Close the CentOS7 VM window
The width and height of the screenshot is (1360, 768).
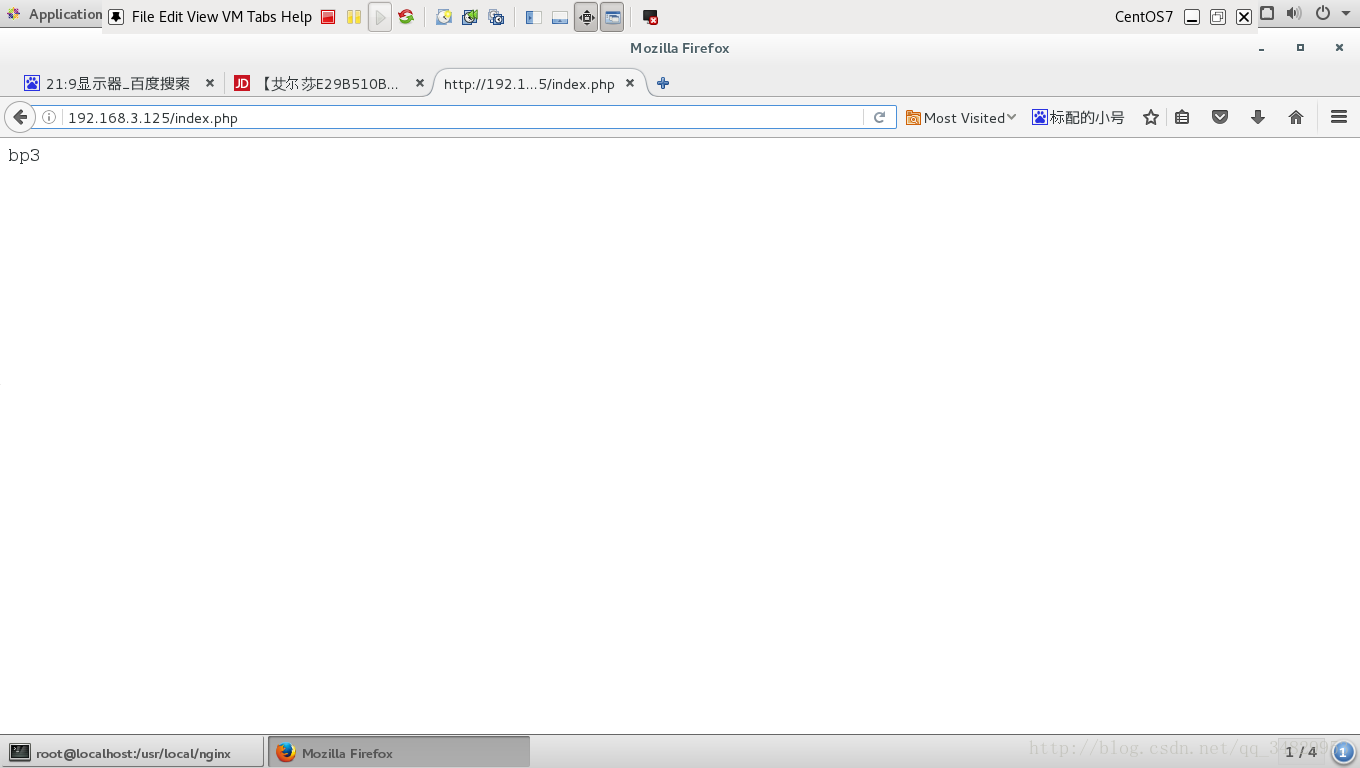1244,17
